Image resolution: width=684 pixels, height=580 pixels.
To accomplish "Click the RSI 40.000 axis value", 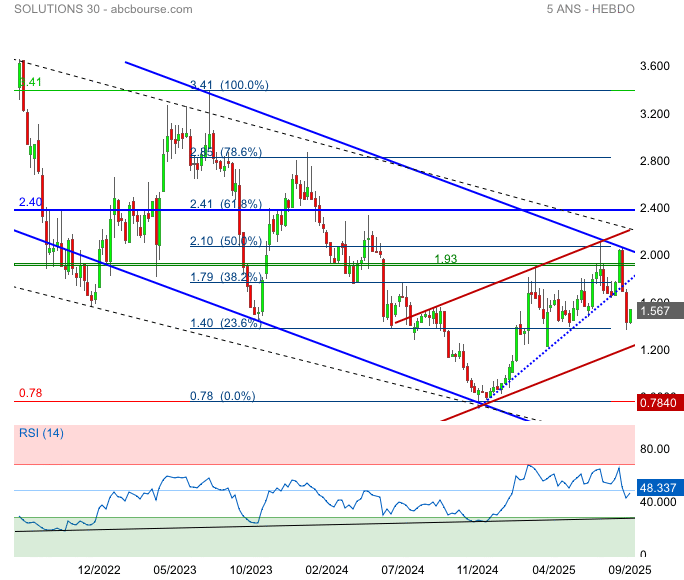I will click(x=658, y=502).
